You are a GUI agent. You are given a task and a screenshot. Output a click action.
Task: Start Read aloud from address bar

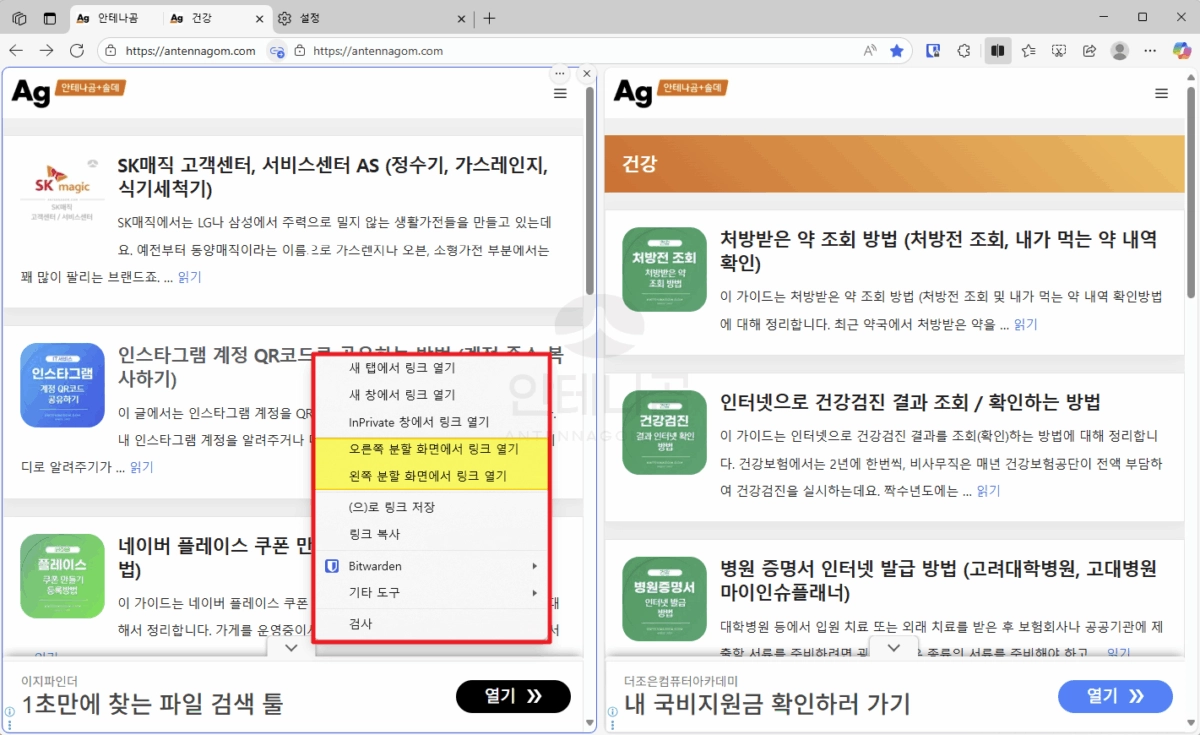[x=870, y=51]
